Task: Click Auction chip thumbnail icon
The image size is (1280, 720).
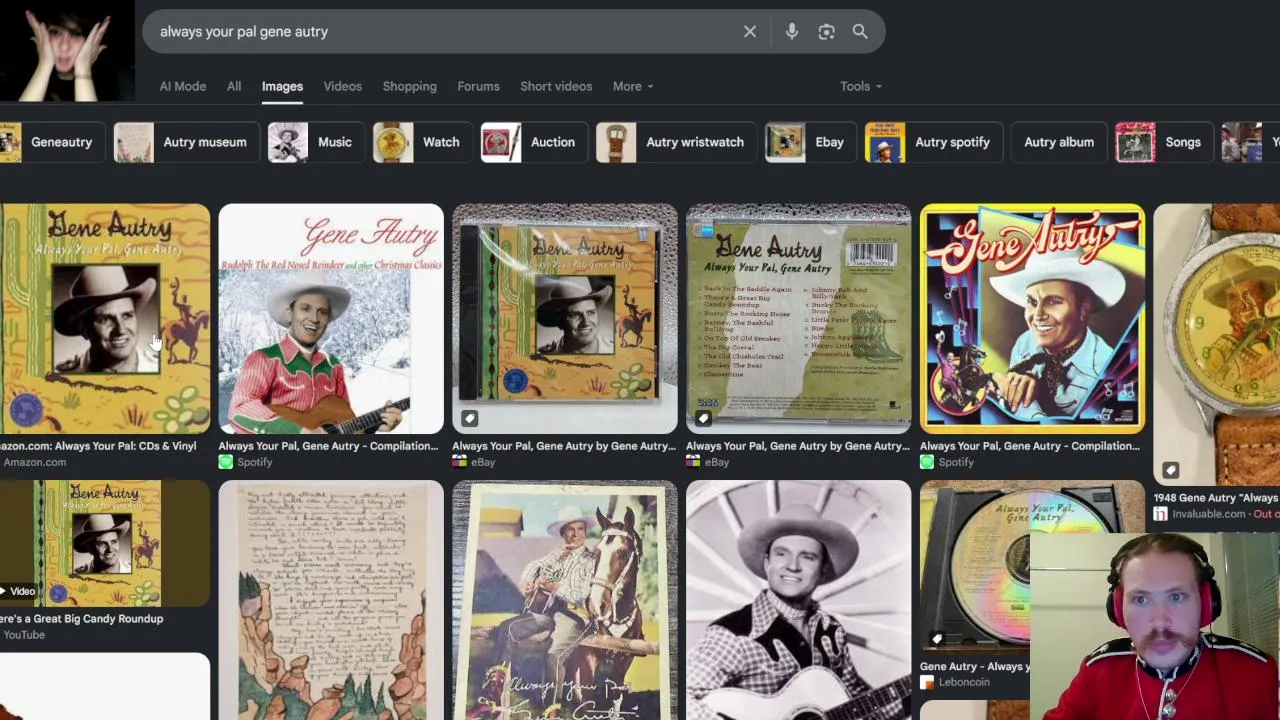Action: pos(501,142)
